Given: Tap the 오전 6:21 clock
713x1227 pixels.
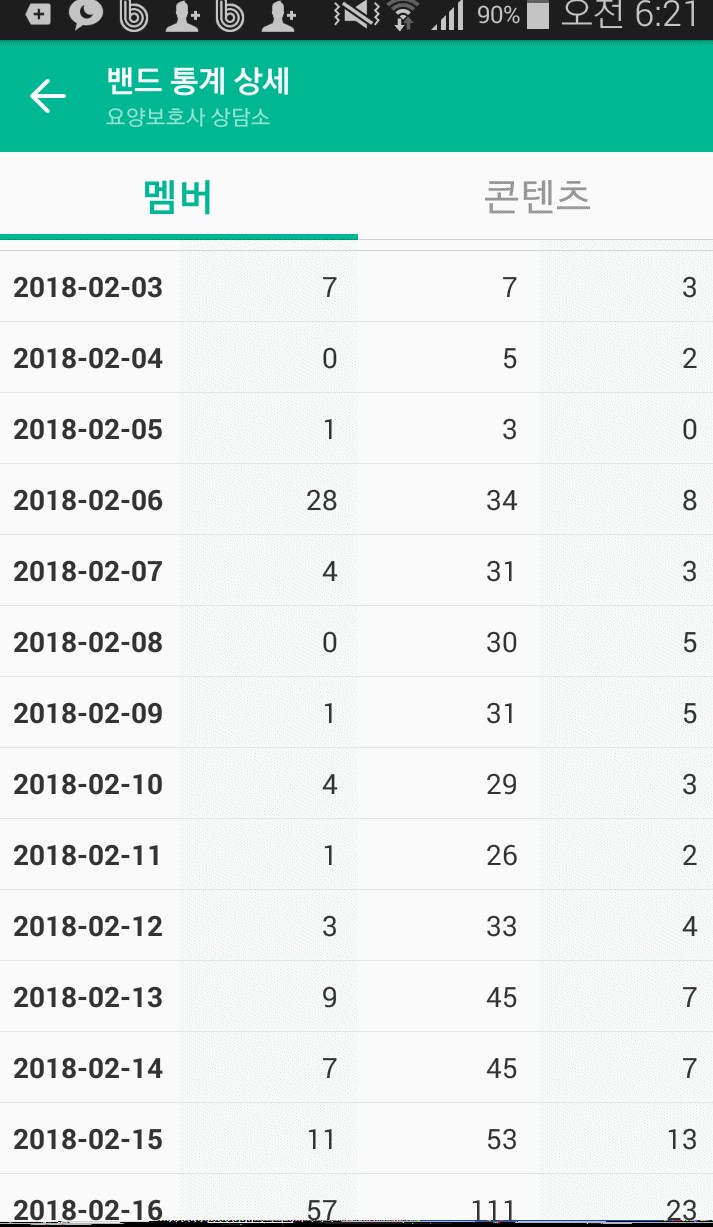Looking at the screenshot, I should (x=629, y=15).
